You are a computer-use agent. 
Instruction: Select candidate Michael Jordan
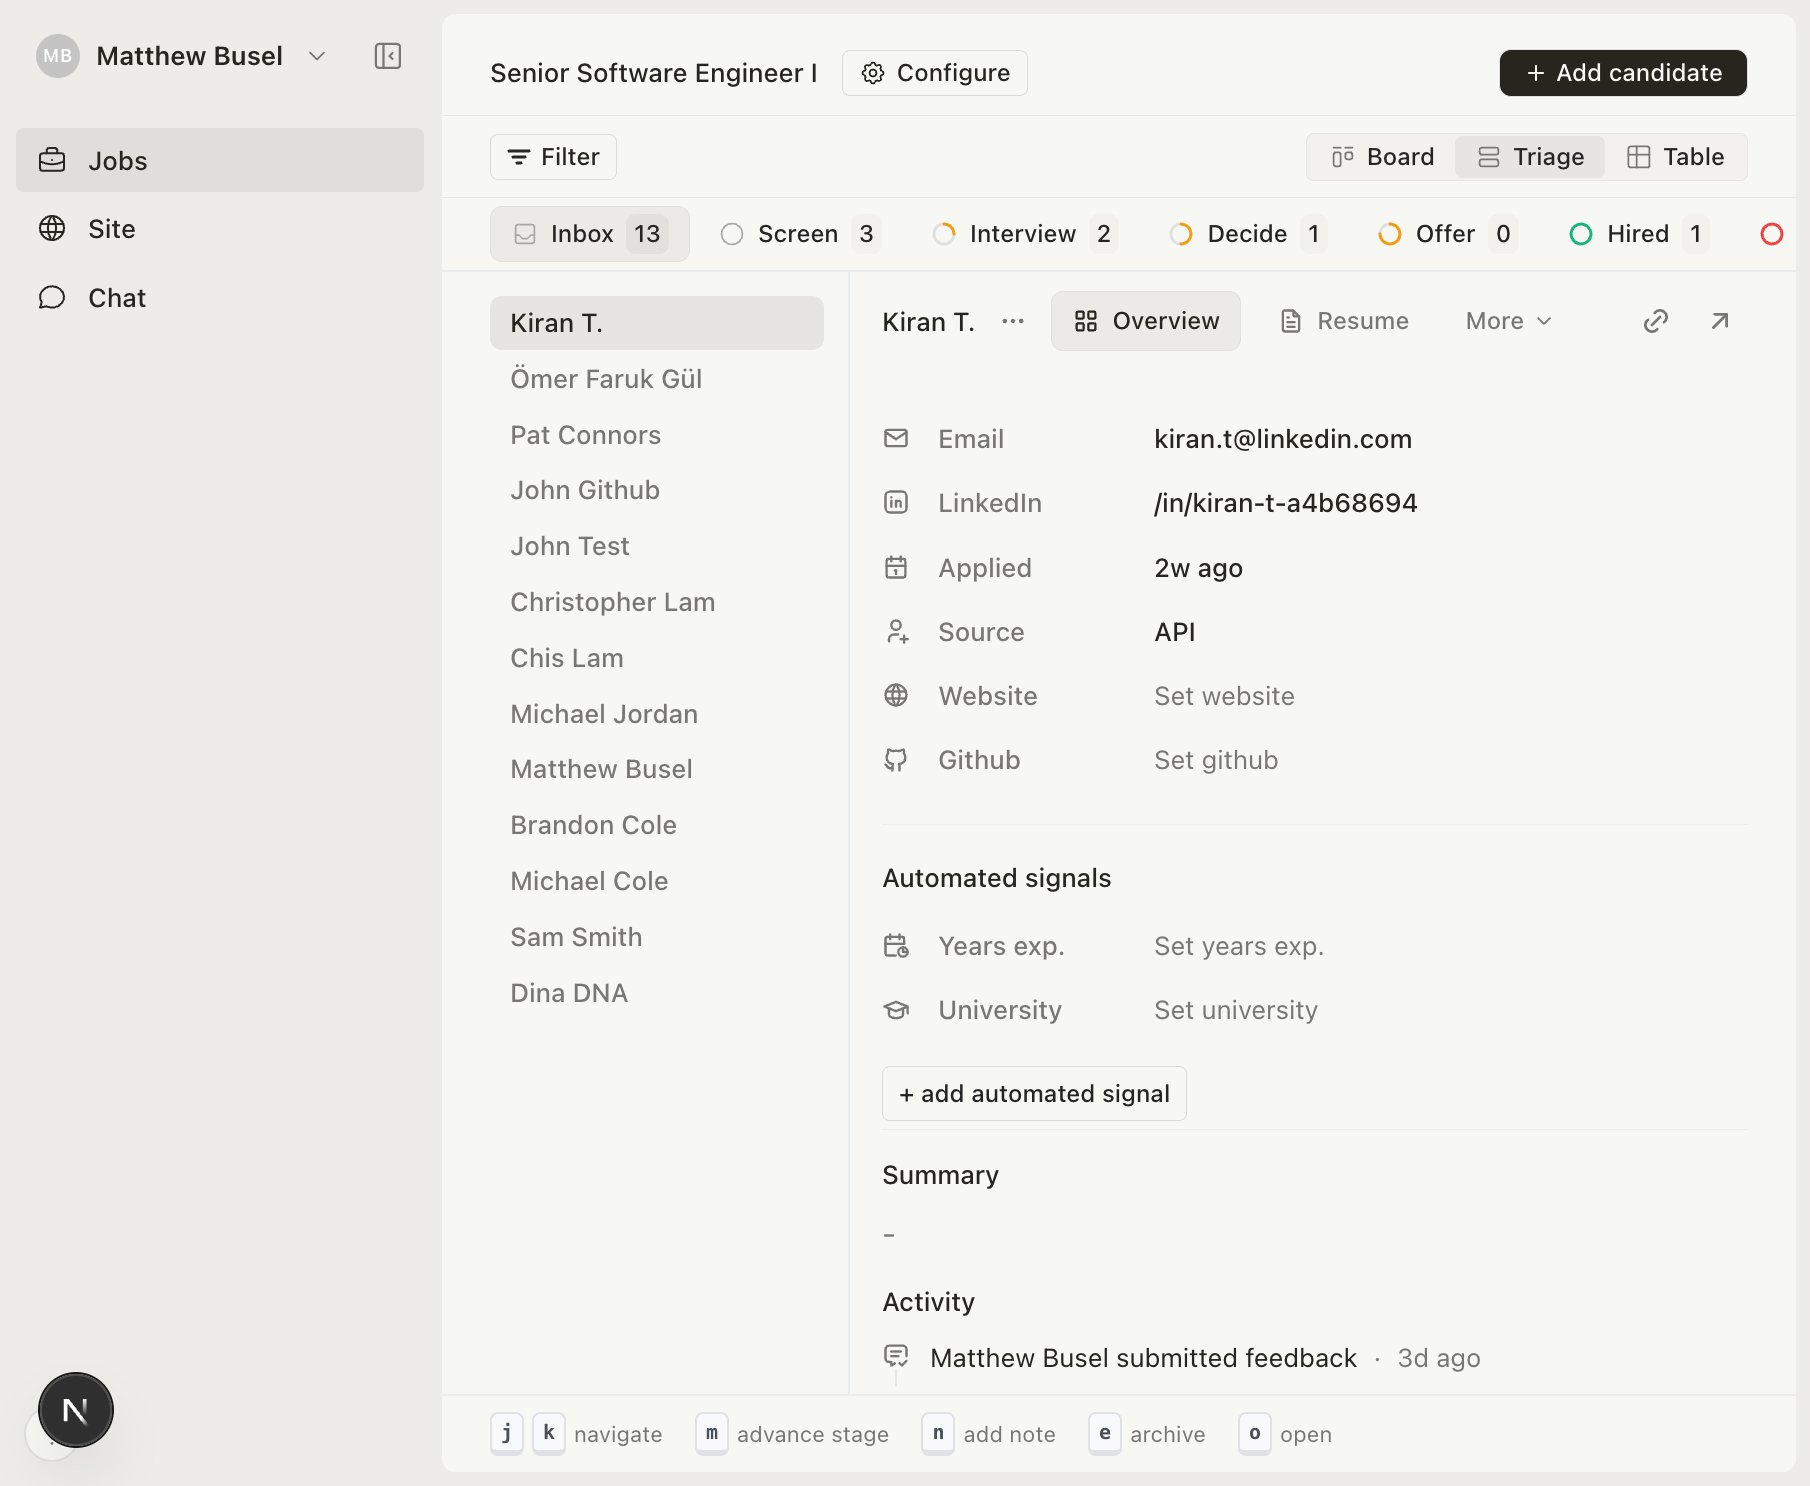657,714
